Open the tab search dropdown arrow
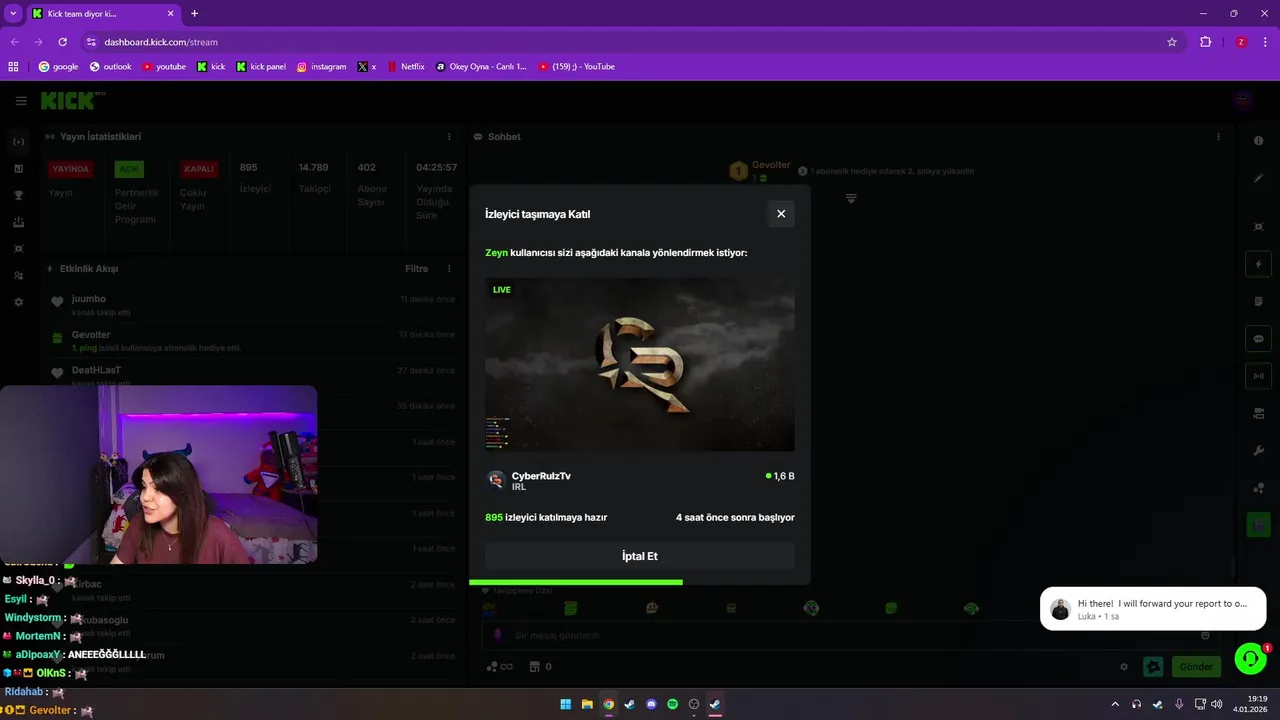The image size is (1280, 720). pyautogui.click(x=13, y=14)
